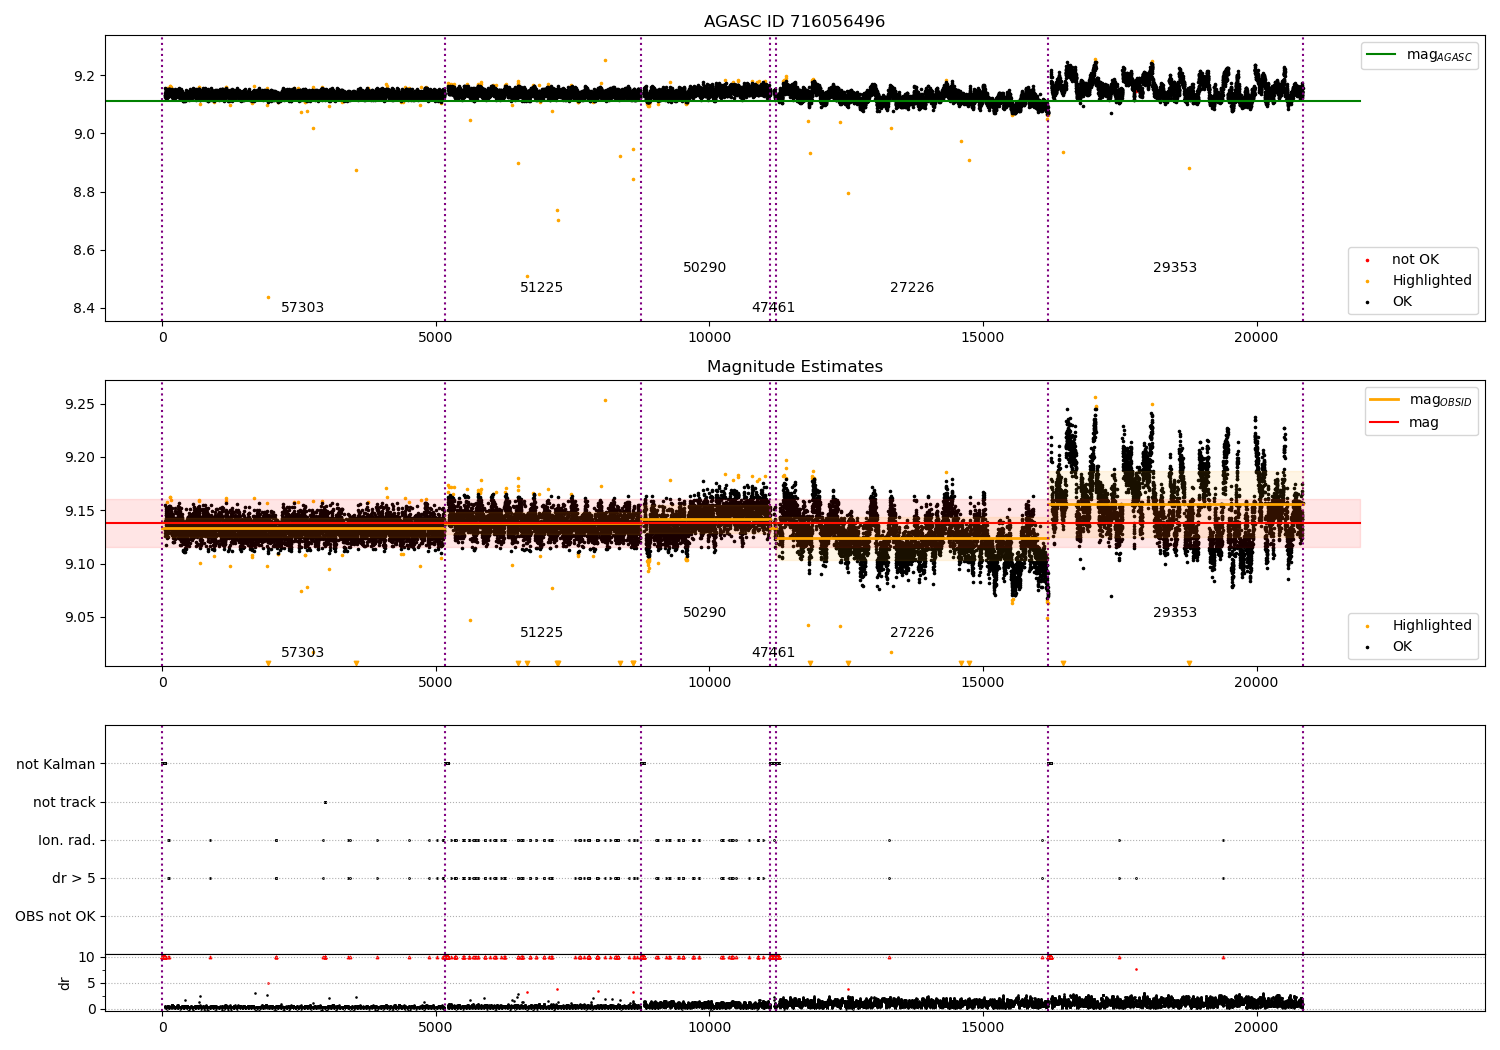Click the 15000 x-axis tick under Magnitude Estimates
The width and height of the screenshot is (1500, 1050).
982,683
